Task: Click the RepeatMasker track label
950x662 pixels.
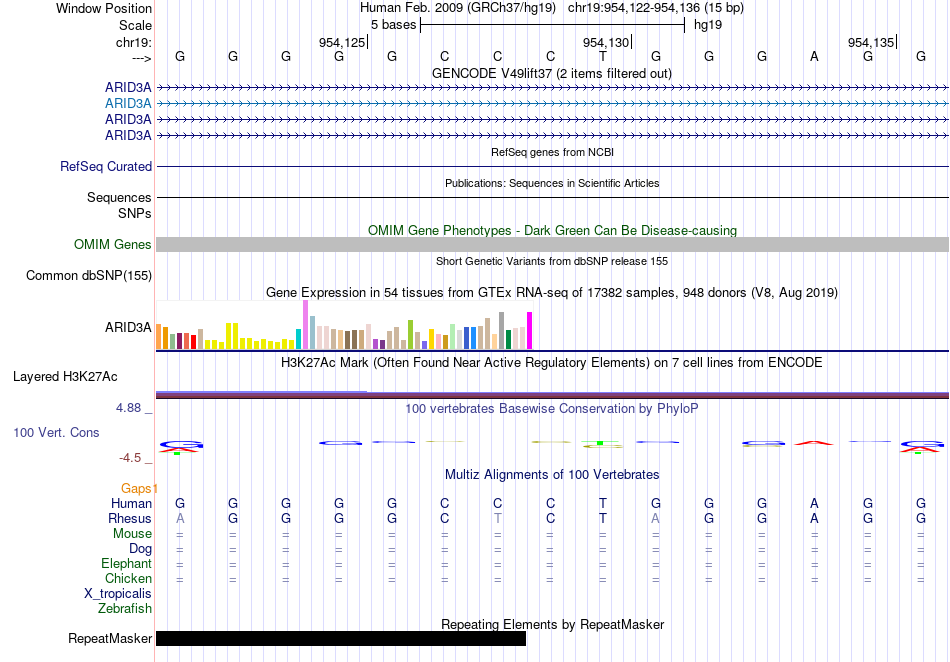Action: [x=110, y=638]
